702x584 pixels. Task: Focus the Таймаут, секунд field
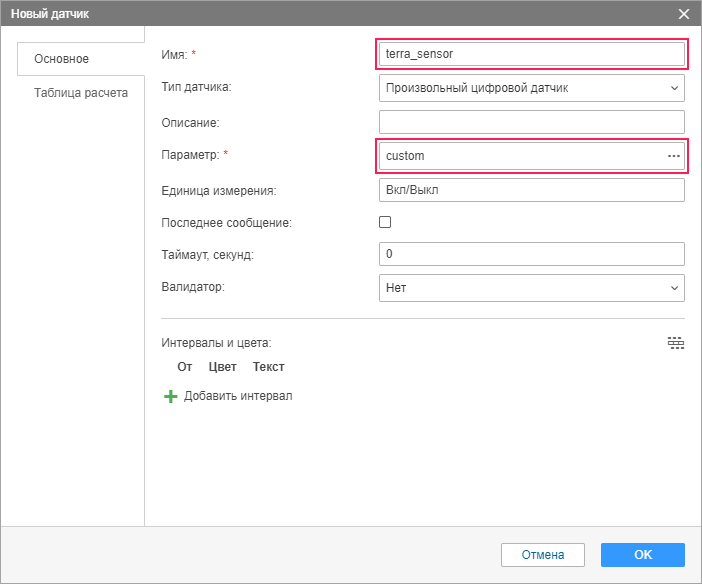coord(532,254)
